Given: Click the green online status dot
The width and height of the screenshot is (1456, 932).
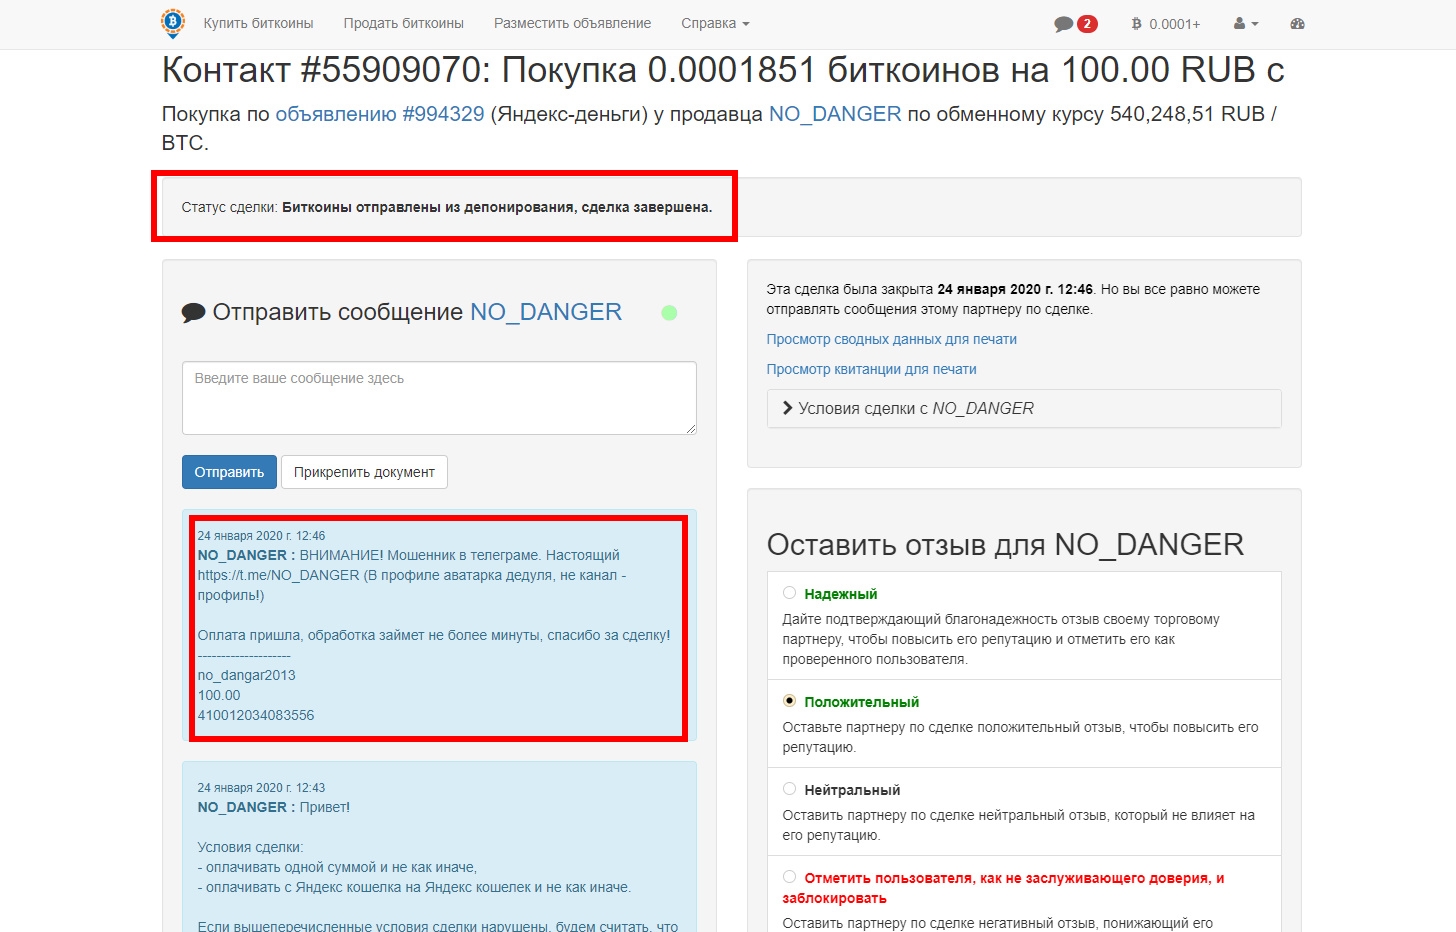Looking at the screenshot, I should (x=669, y=313).
